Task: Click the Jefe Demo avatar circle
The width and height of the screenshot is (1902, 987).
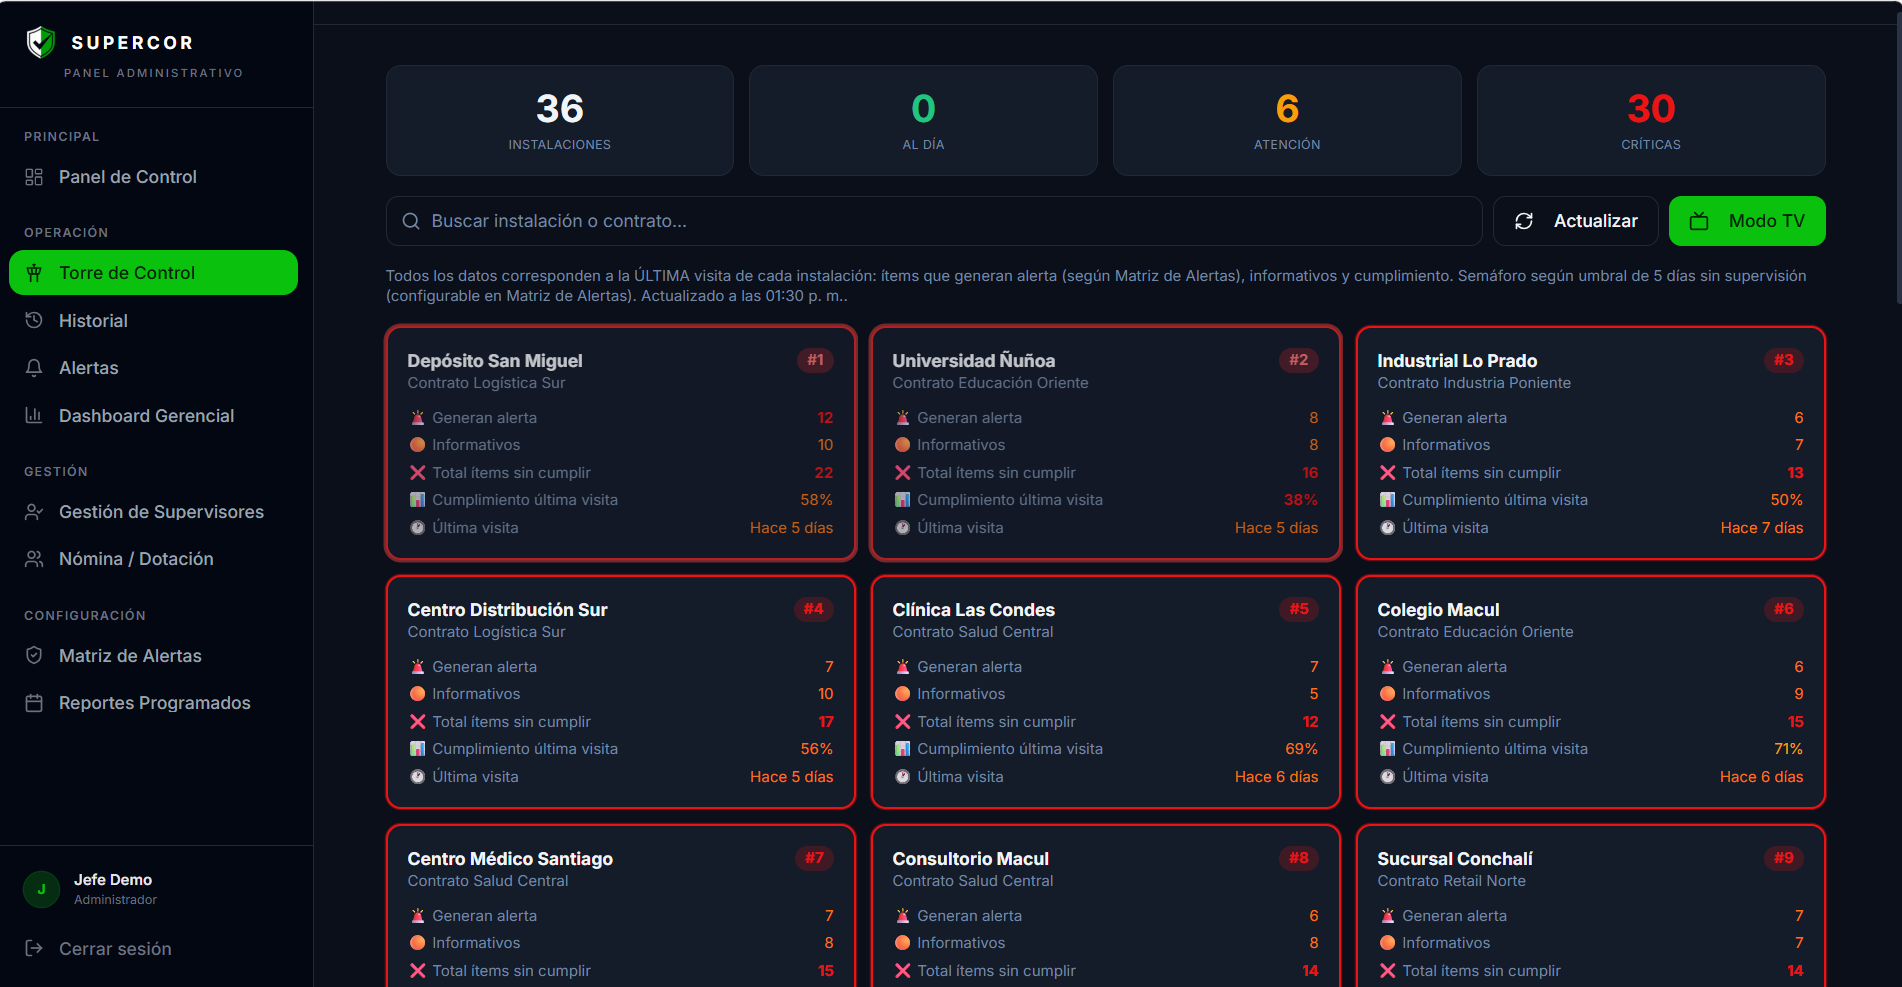Action: (x=41, y=889)
